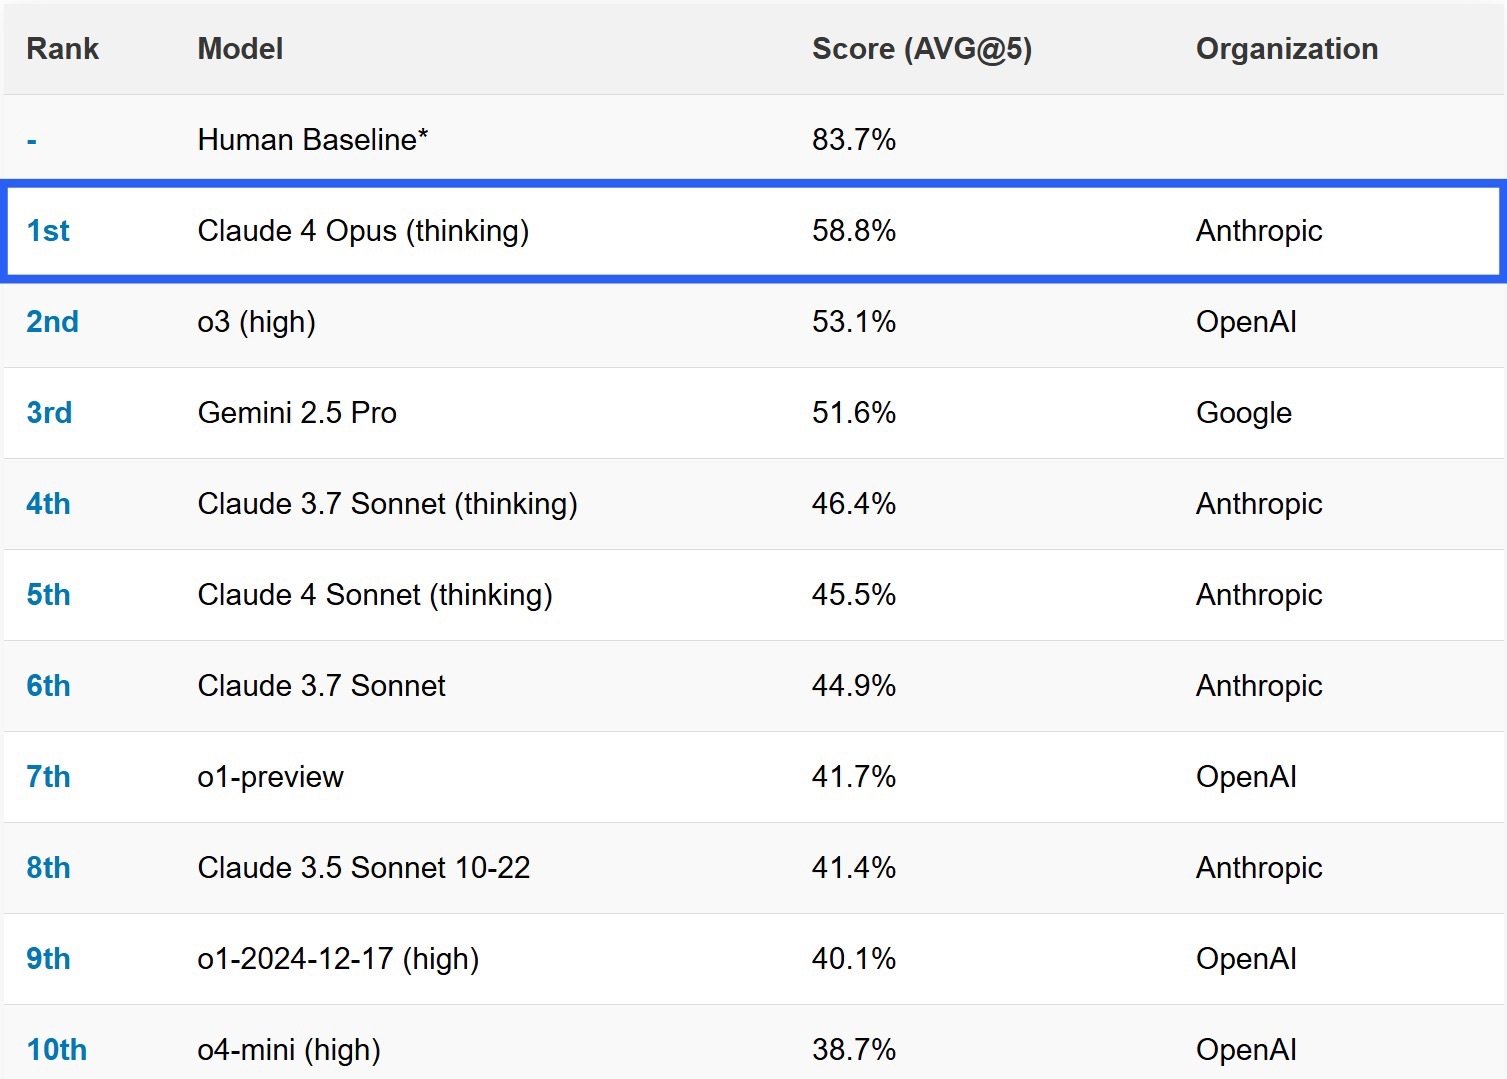Viewport: 1507px width, 1079px height.
Task: Click Anthropic organization in Claude 4 Opus row
Action: [1259, 231]
